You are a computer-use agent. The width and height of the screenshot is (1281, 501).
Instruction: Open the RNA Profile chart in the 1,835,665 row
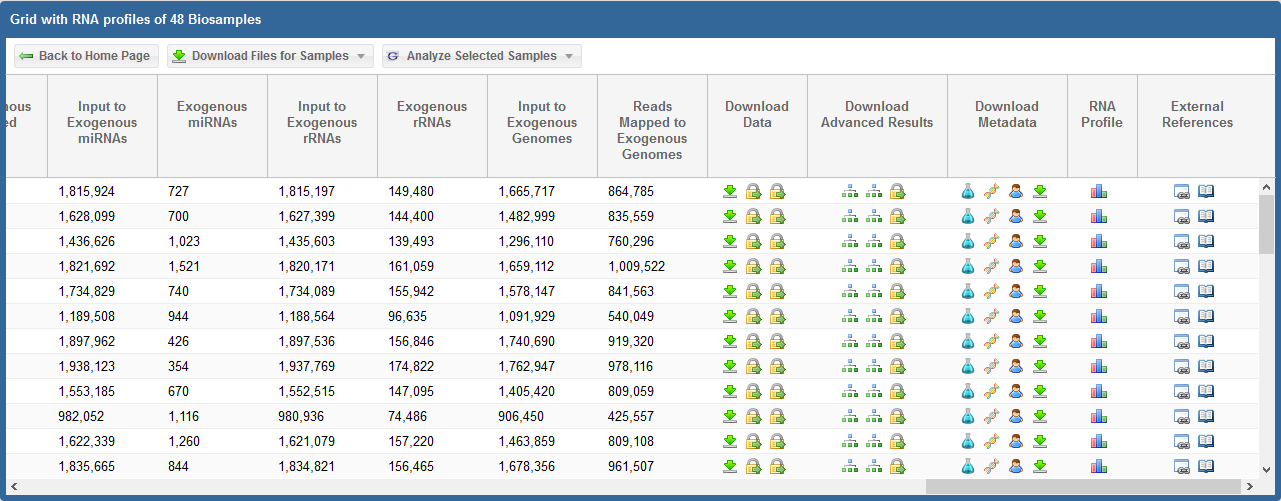pos(1099,466)
